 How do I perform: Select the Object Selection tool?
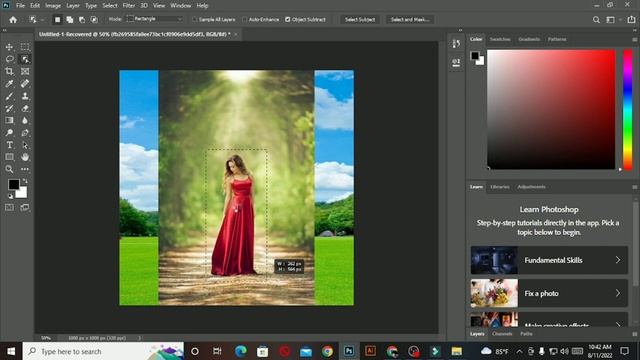25,59
